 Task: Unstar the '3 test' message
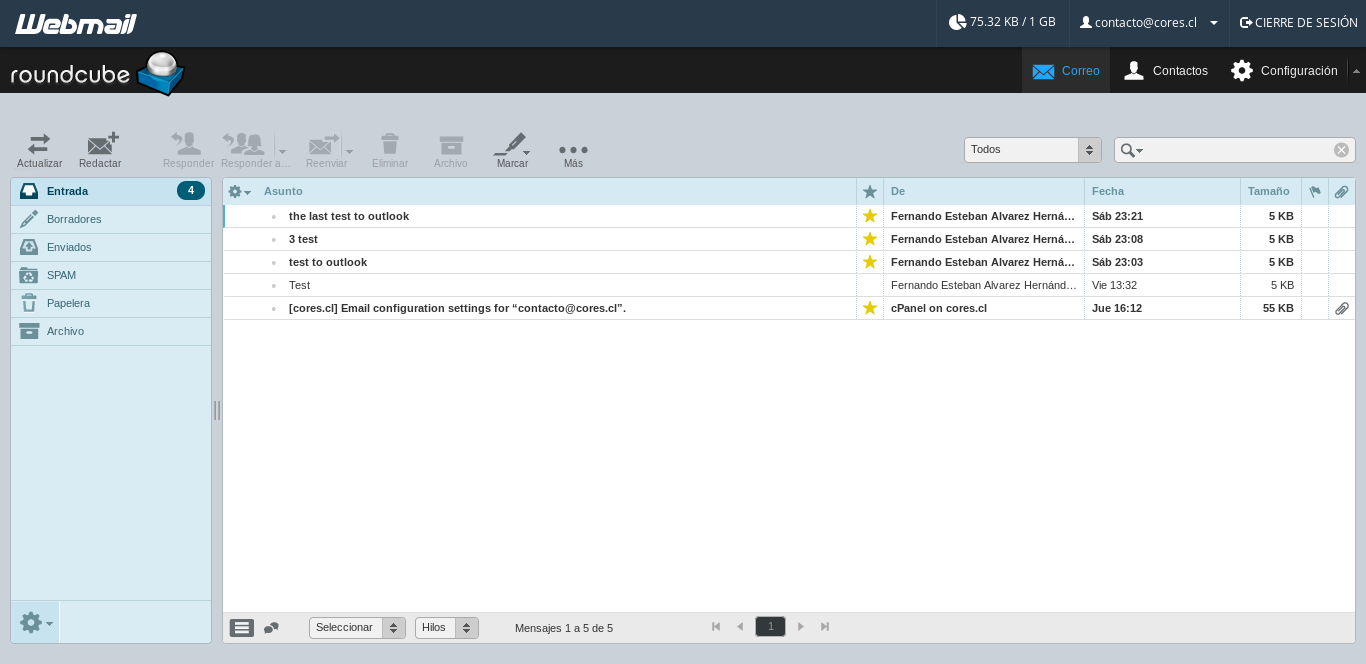tap(869, 239)
